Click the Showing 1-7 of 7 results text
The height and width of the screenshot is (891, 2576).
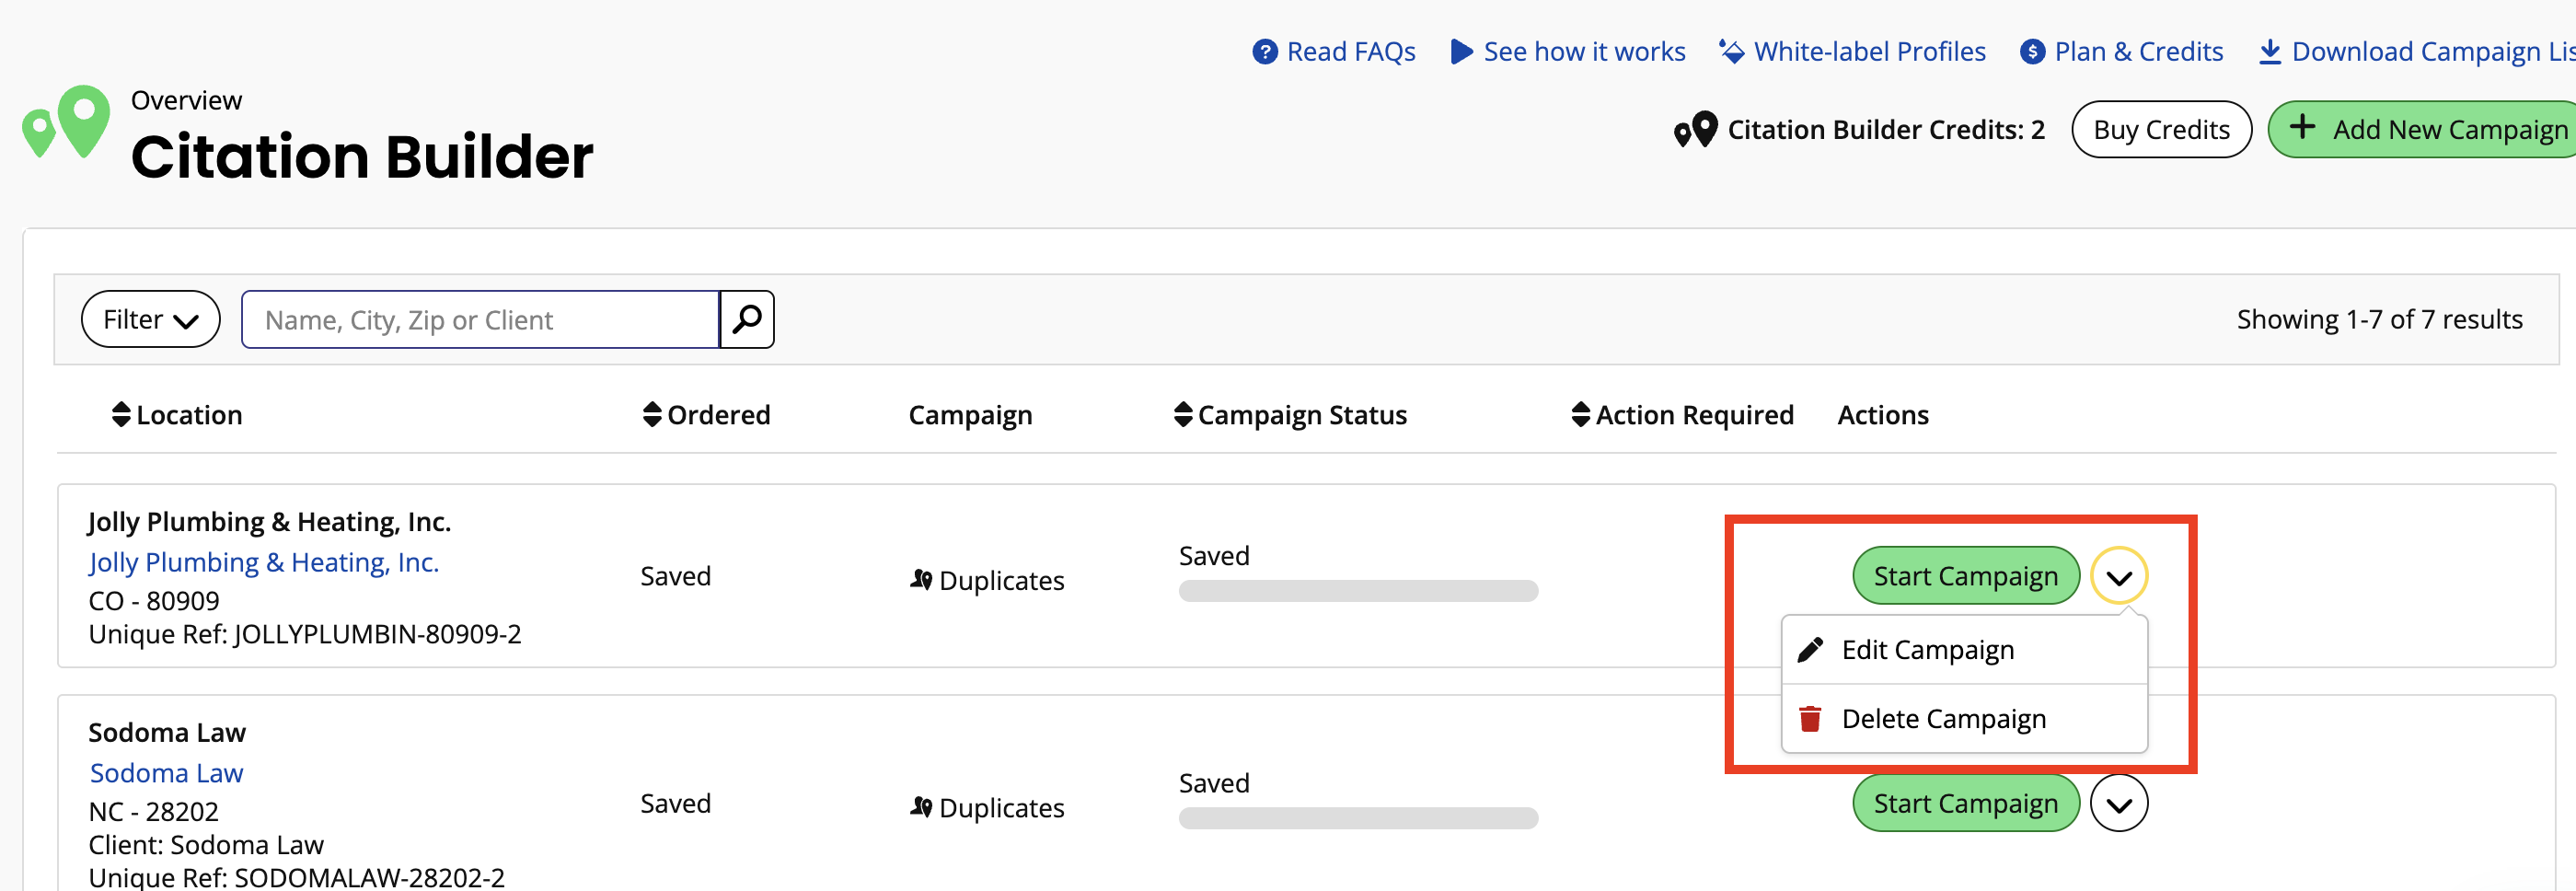tap(2379, 319)
